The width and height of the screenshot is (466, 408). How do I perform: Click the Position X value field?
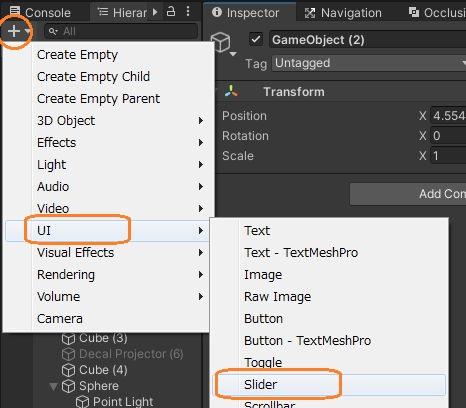click(448, 116)
